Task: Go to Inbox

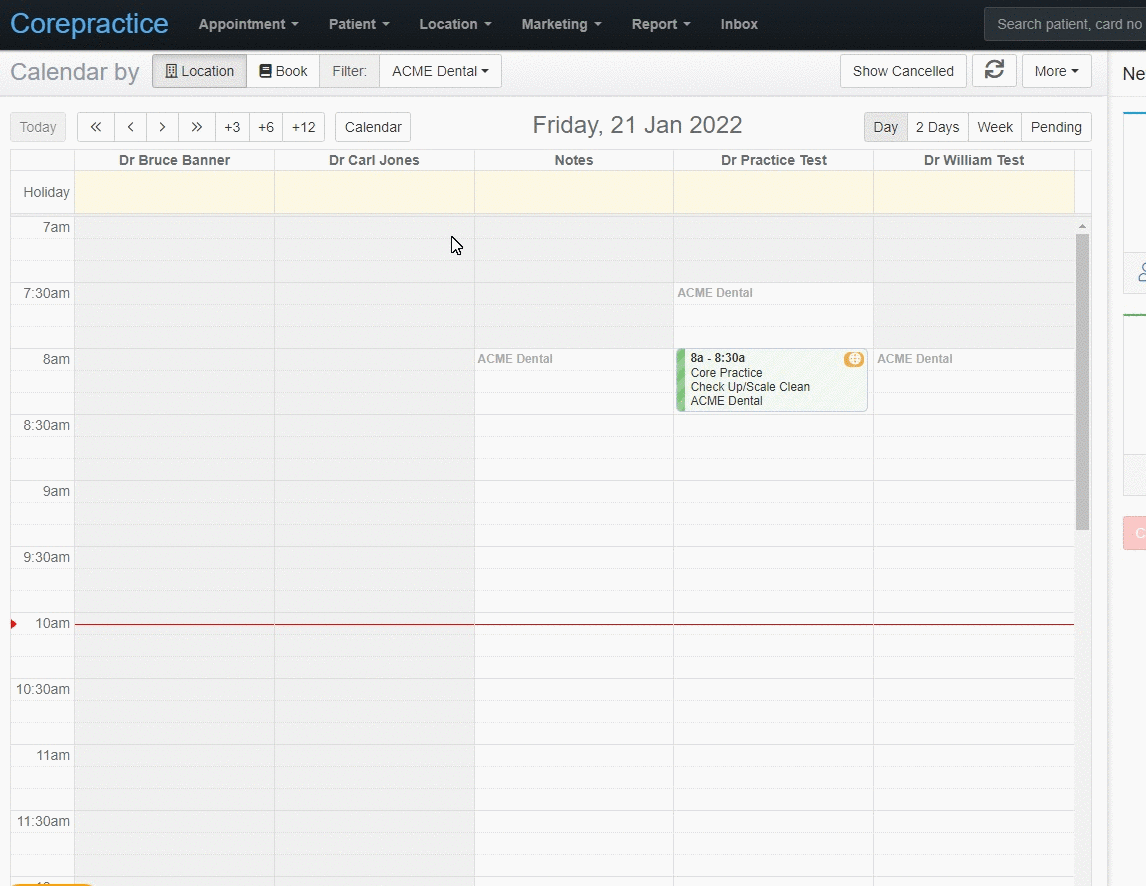Action: (x=739, y=24)
